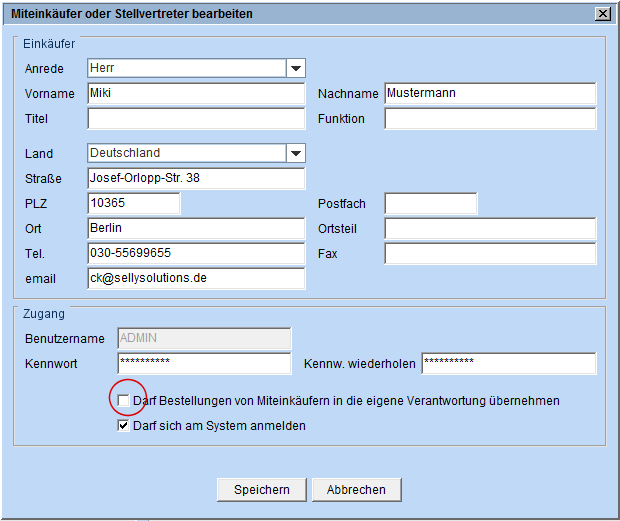Click the email address field
The width and height of the screenshot is (620, 521).
195,278
